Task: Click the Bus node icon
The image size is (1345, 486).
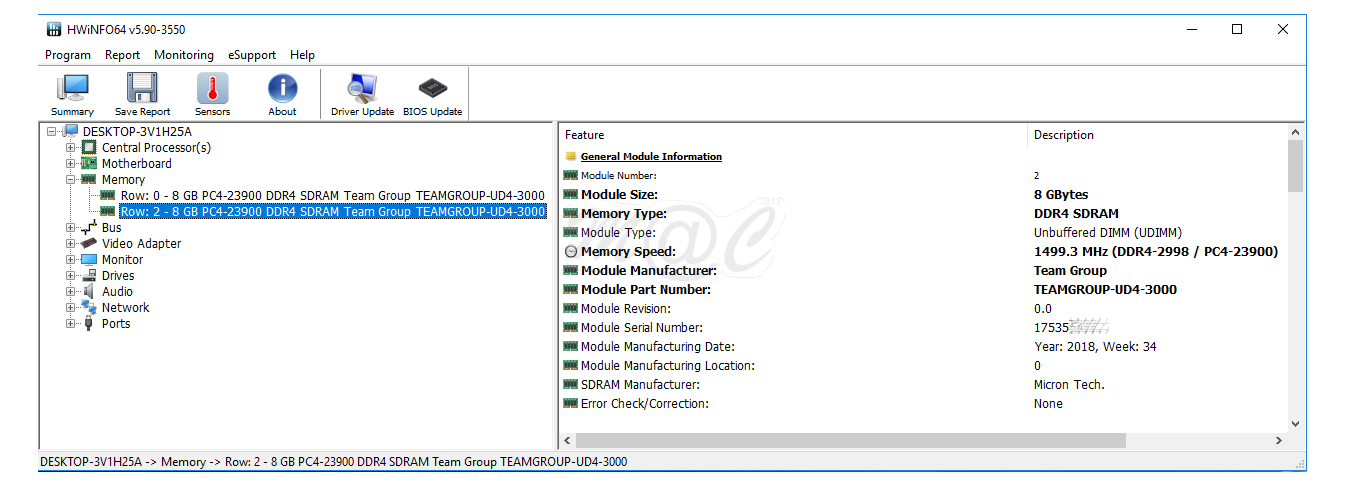Action: tap(89, 227)
